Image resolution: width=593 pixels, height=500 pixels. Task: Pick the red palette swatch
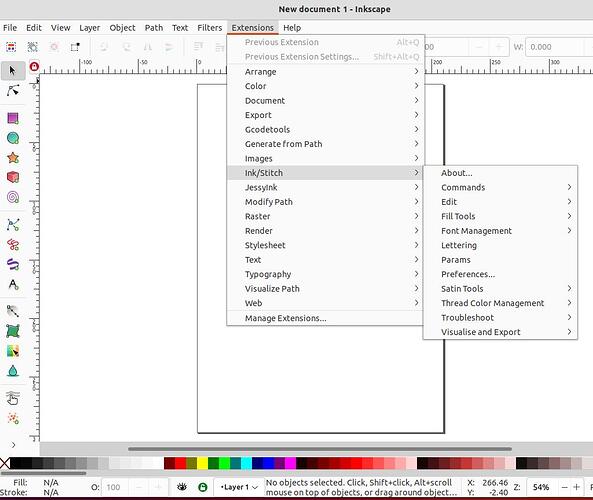tap(181, 463)
